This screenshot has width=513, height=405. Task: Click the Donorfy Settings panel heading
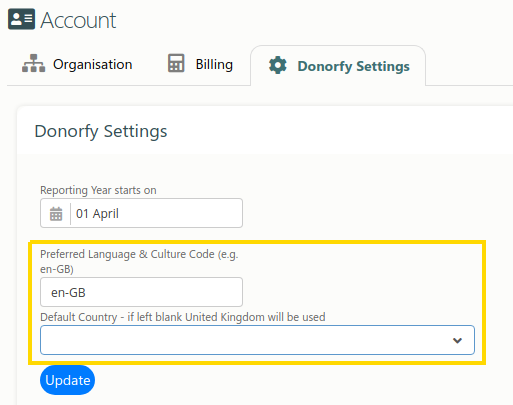click(x=101, y=131)
